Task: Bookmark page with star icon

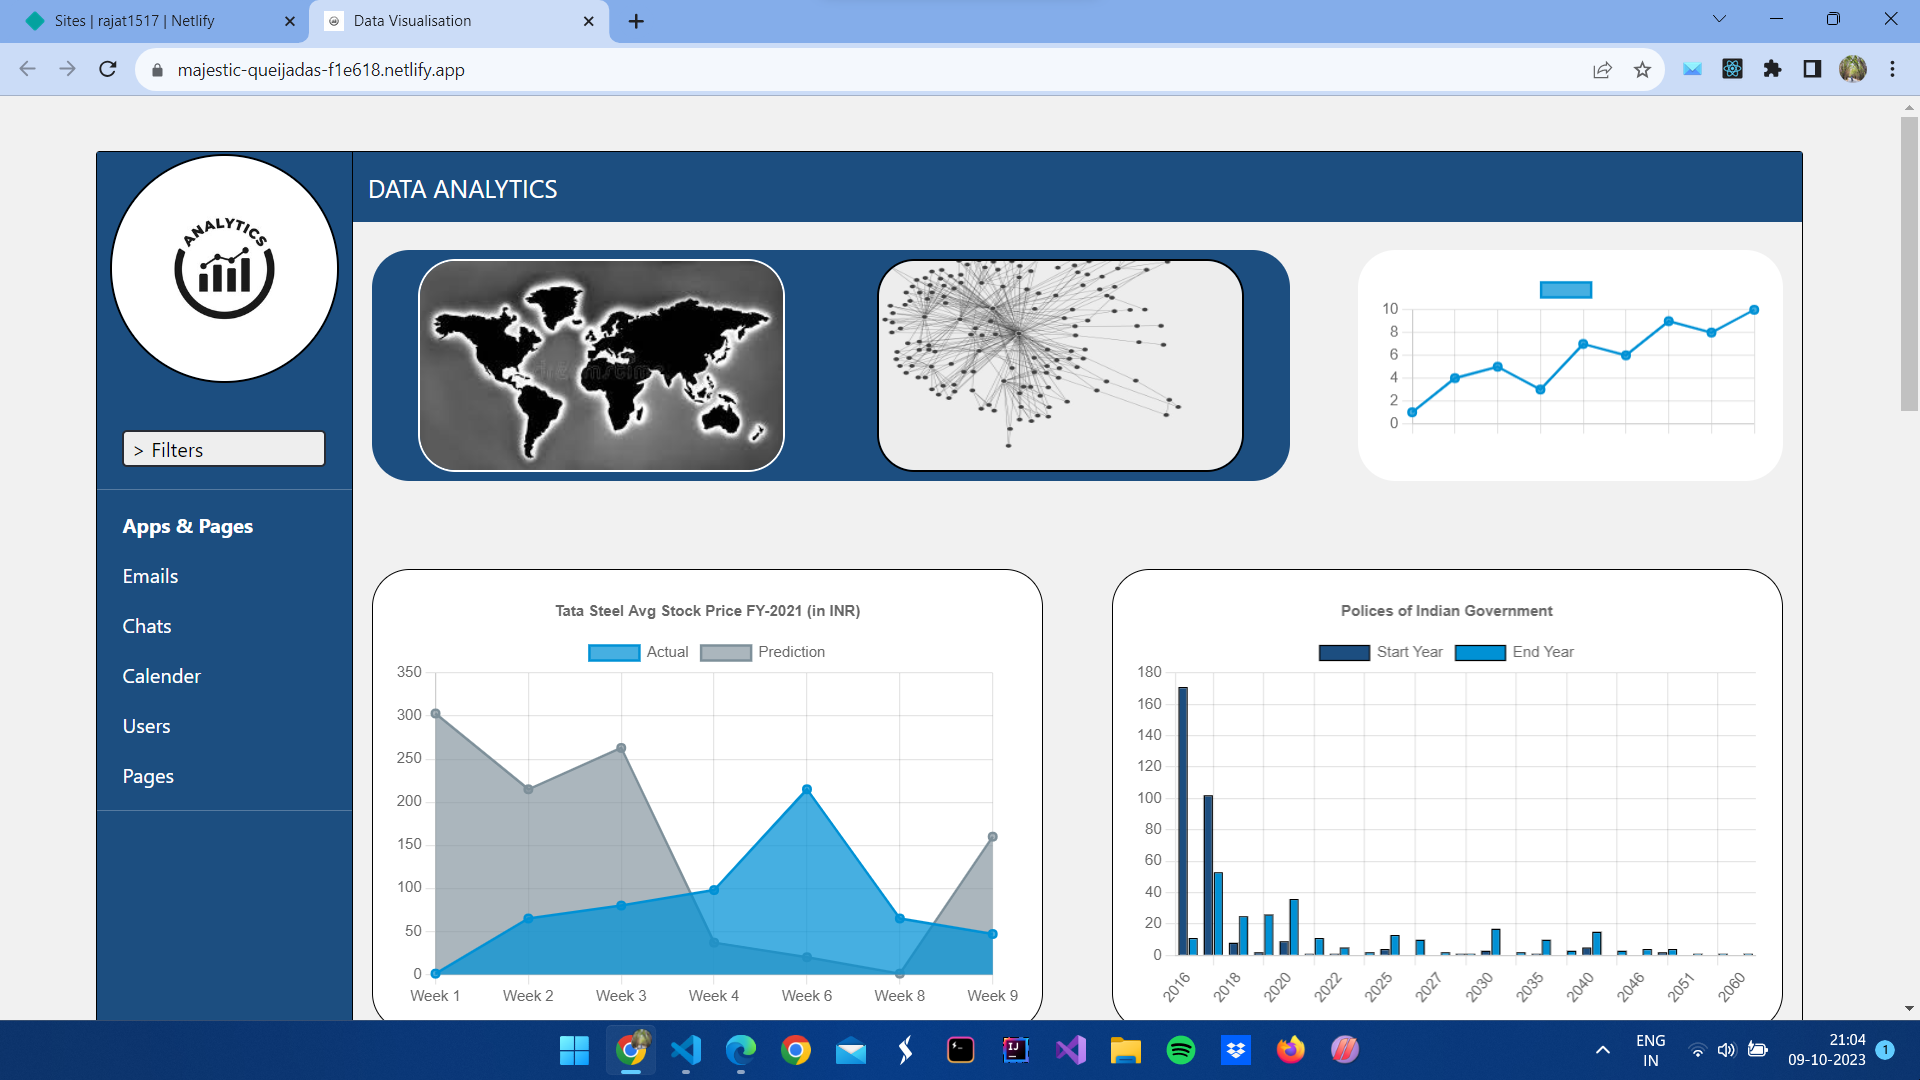Action: [x=1642, y=69]
